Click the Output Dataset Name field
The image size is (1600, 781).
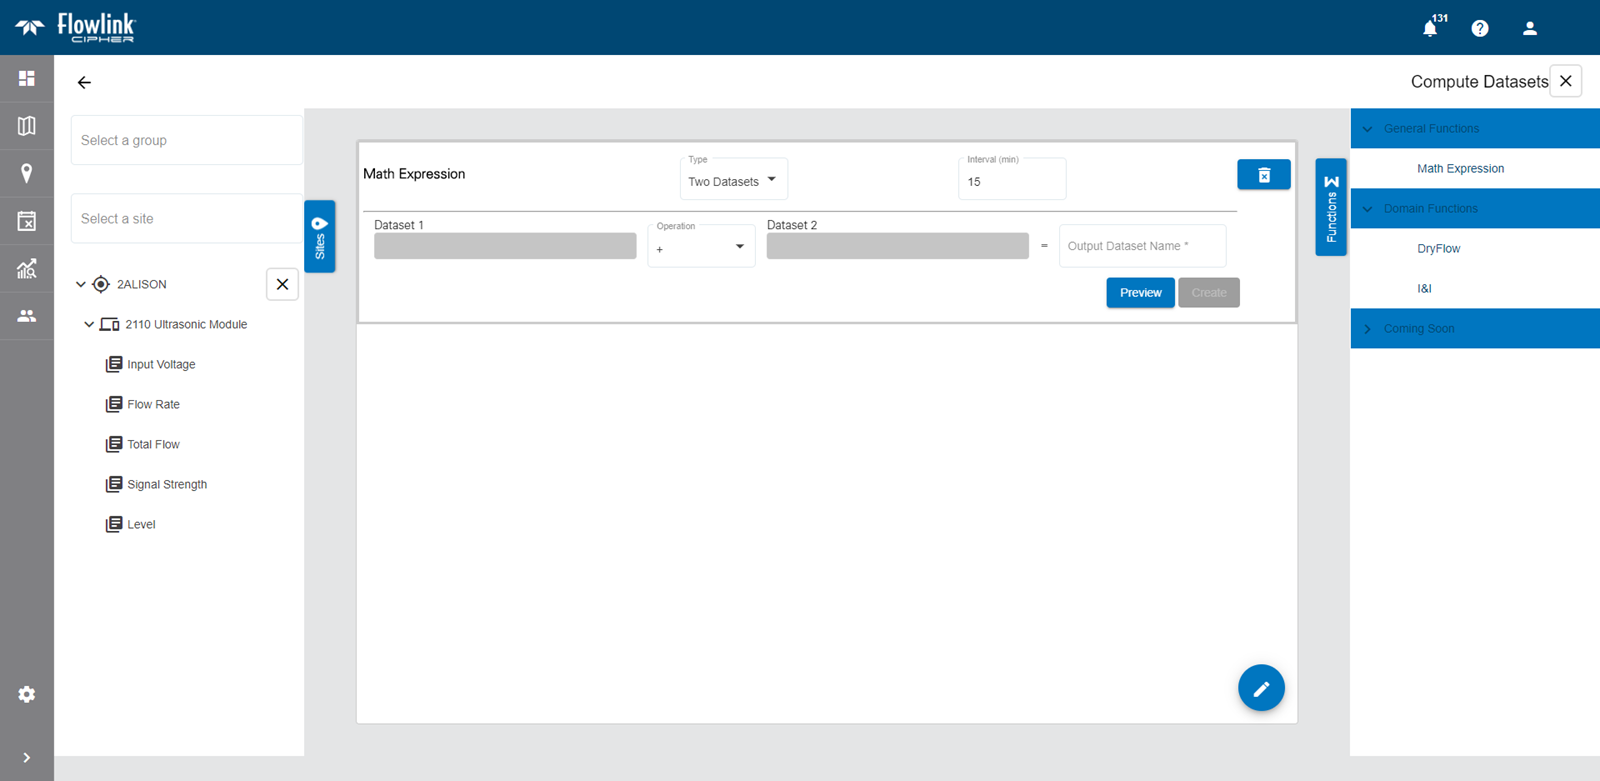tap(1142, 246)
